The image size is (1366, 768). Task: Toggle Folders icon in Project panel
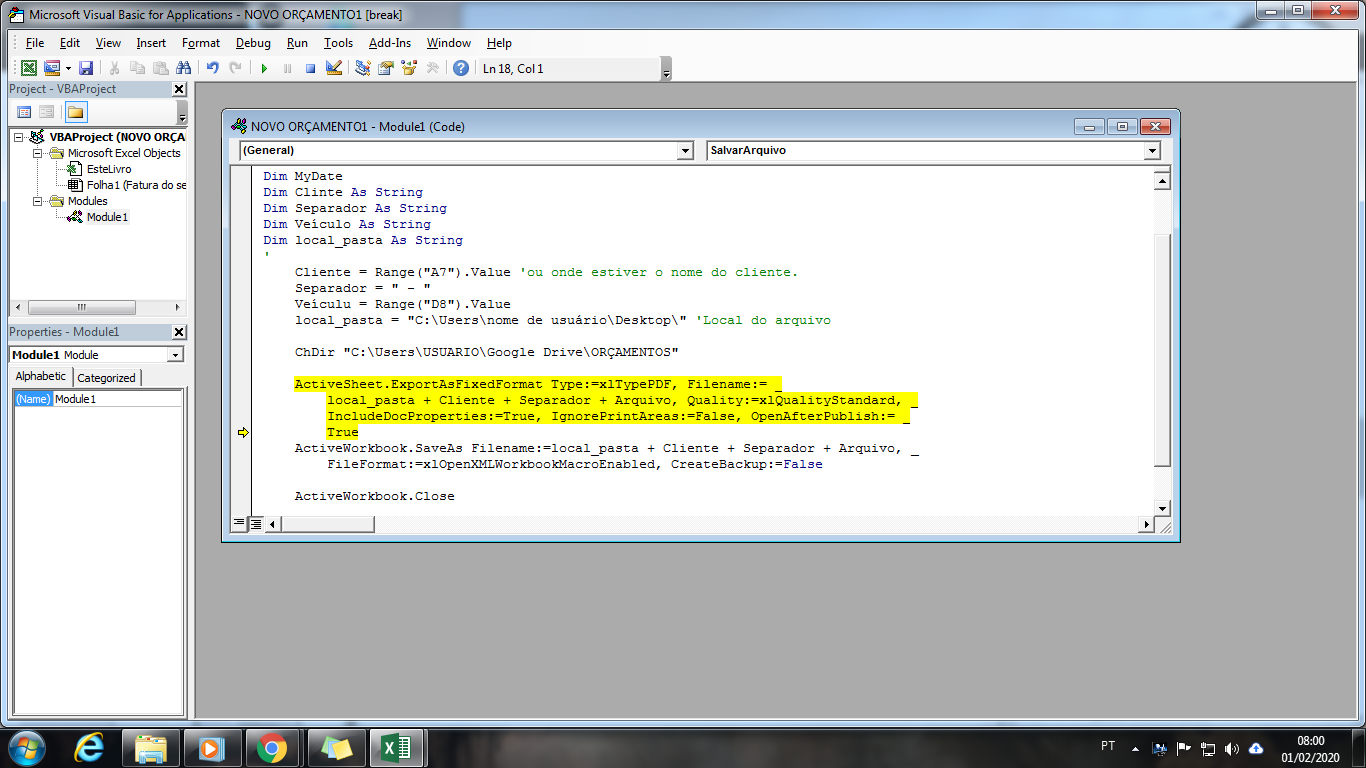click(x=76, y=112)
